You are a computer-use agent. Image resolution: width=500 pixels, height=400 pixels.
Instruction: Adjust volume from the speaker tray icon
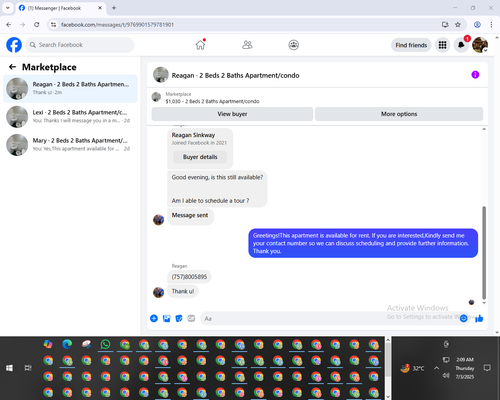(446, 376)
